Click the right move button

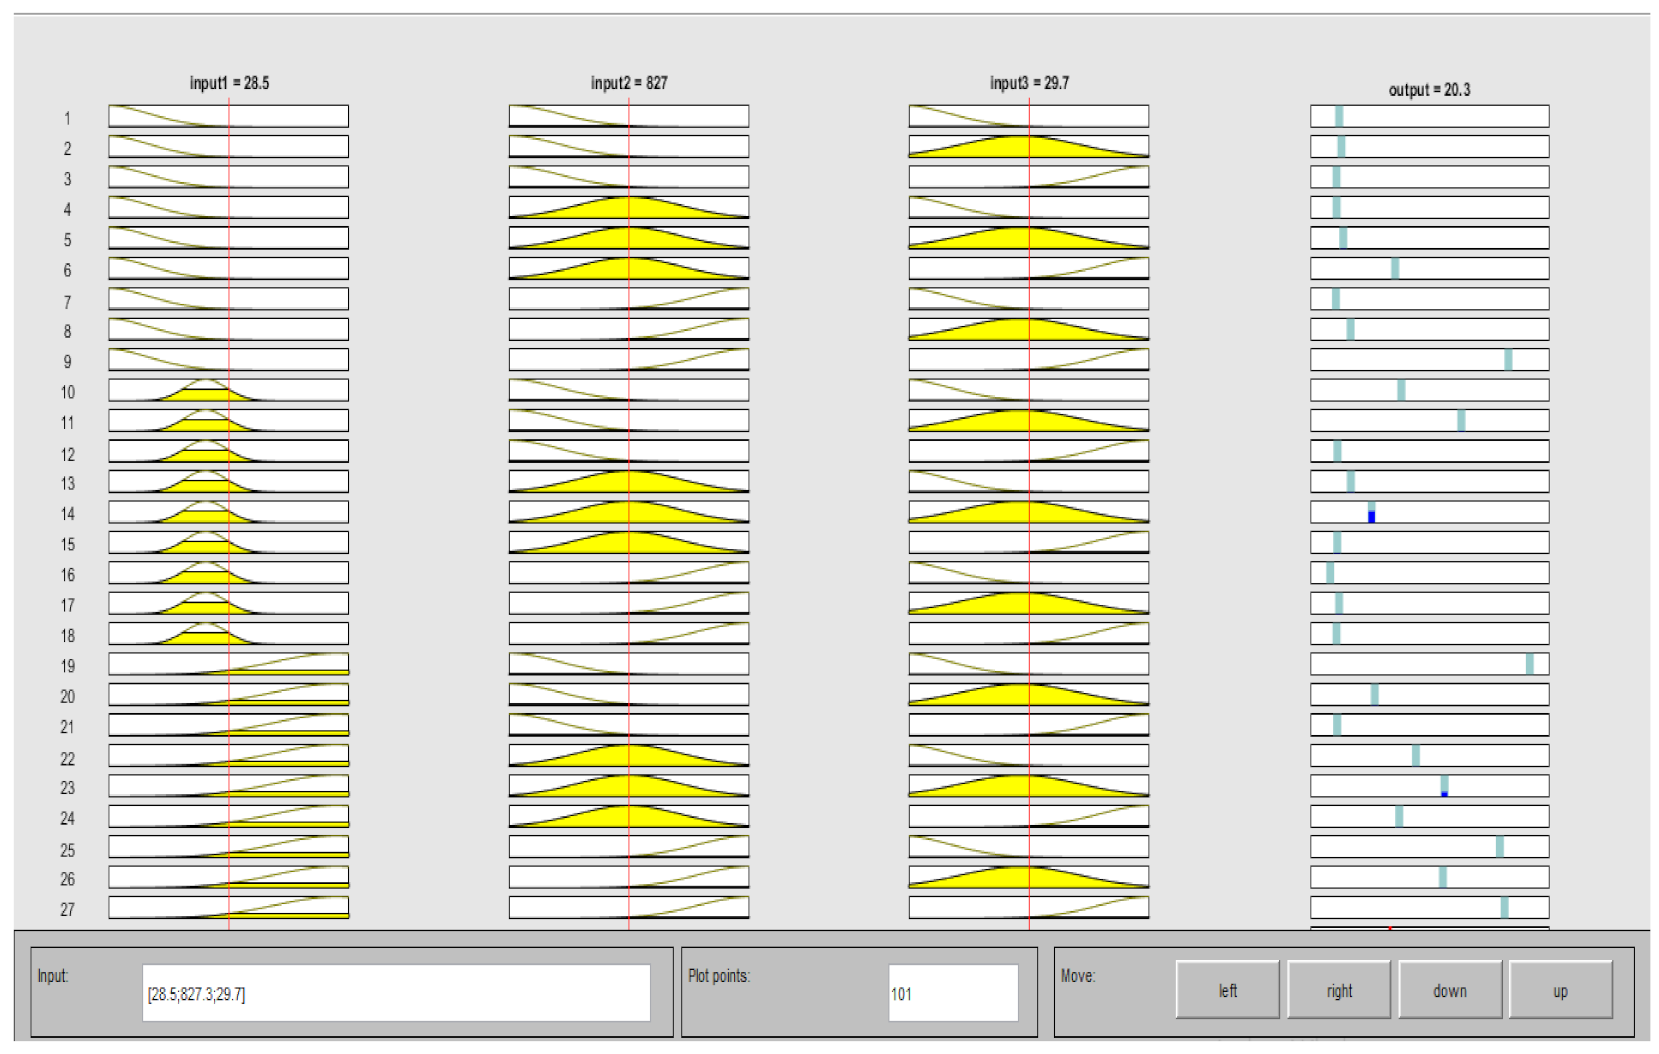pos(1339,990)
